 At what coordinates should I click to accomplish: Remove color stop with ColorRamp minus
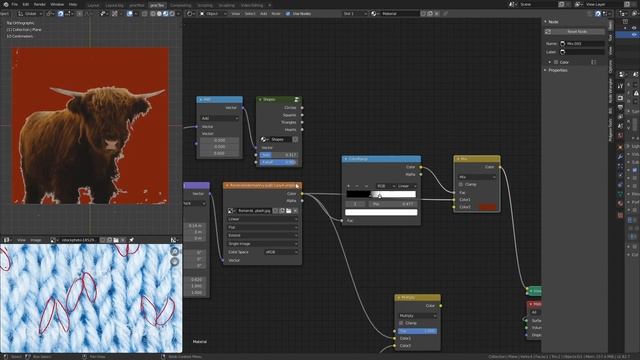coord(357,186)
